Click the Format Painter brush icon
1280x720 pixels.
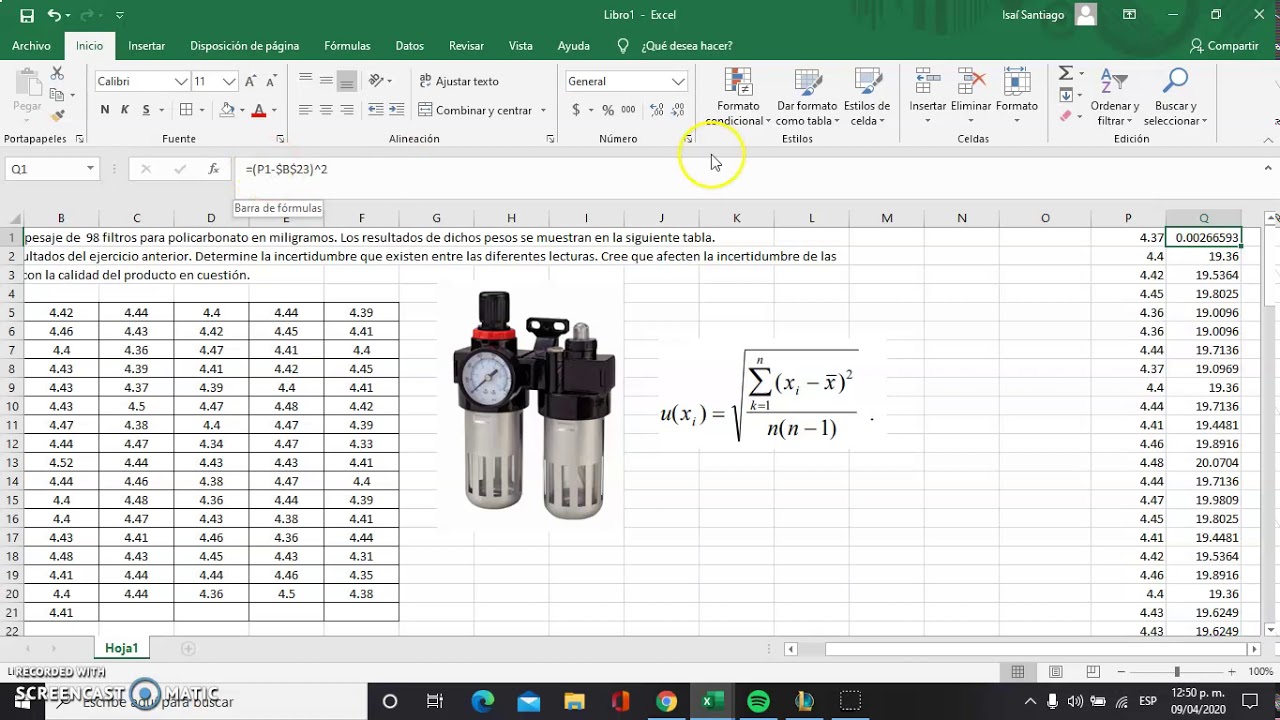58,117
